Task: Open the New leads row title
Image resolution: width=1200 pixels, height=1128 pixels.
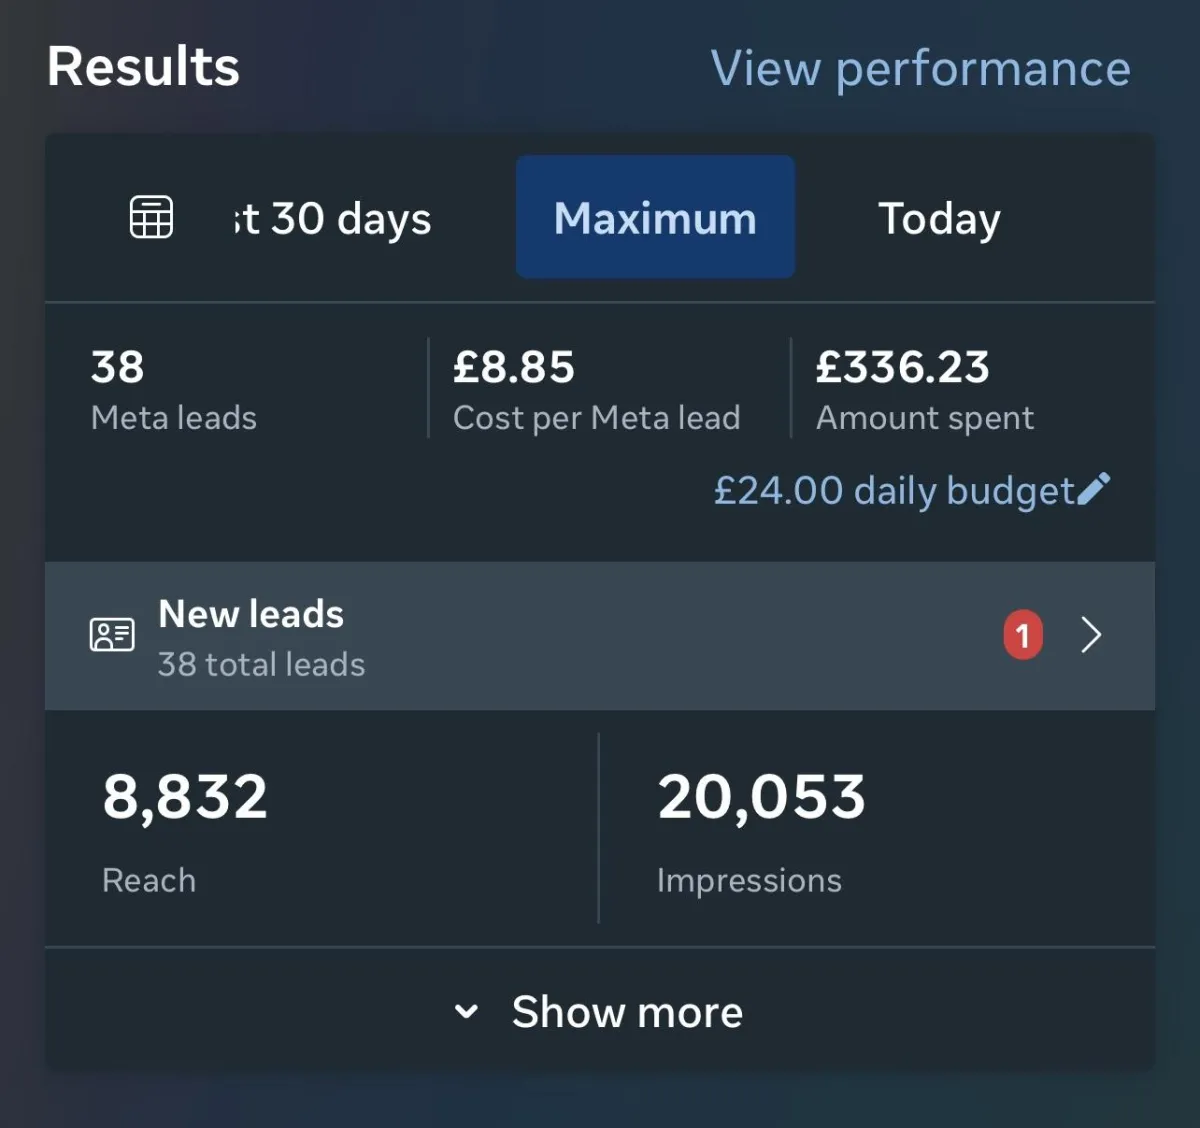Action: pos(251,614)
